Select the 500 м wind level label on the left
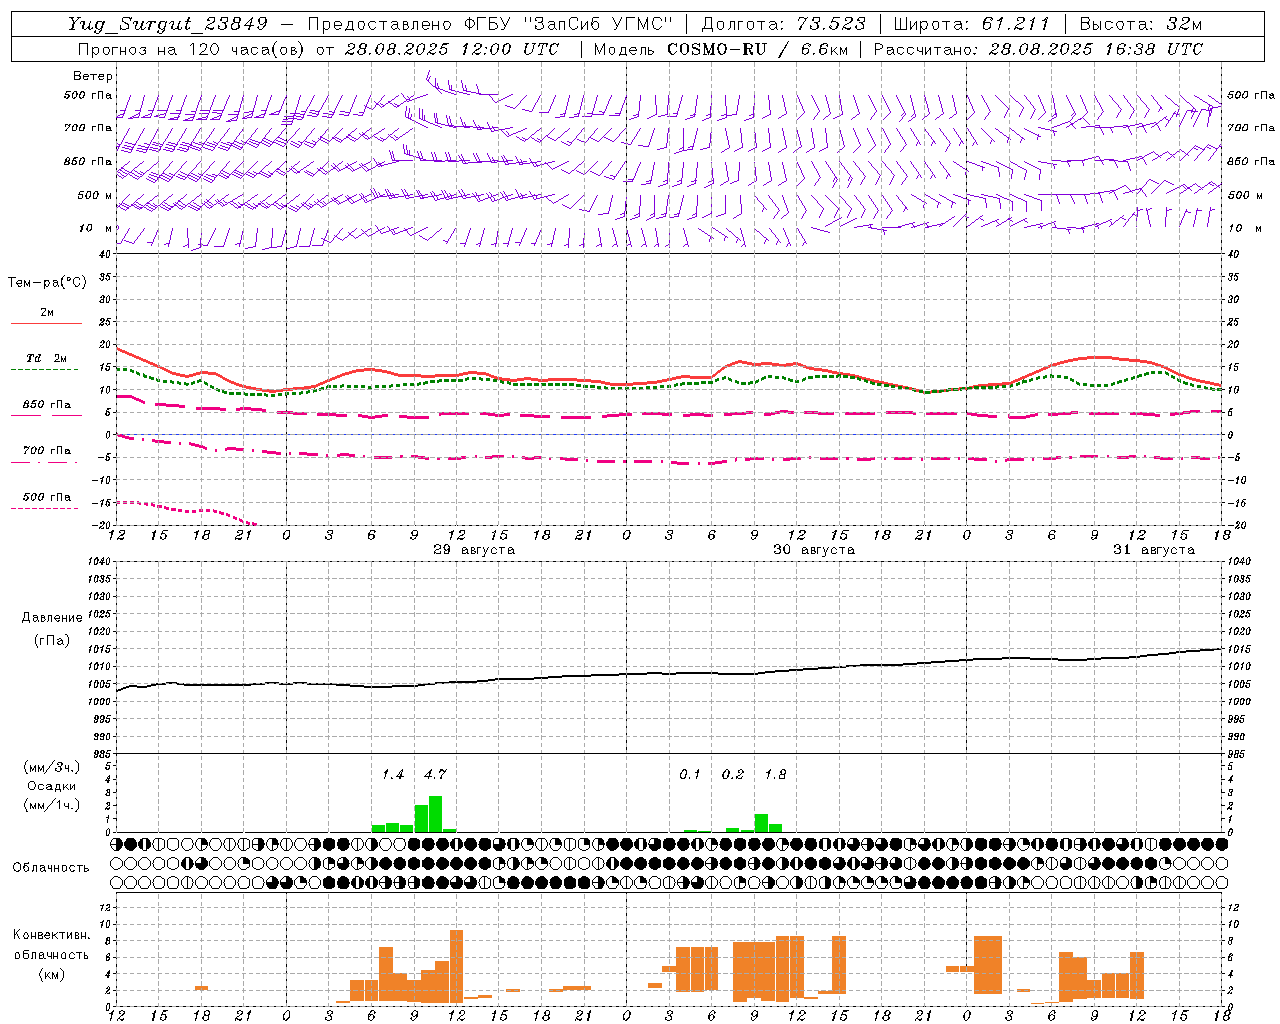This screenshot has width=1280, height=1024. point(95,195)
